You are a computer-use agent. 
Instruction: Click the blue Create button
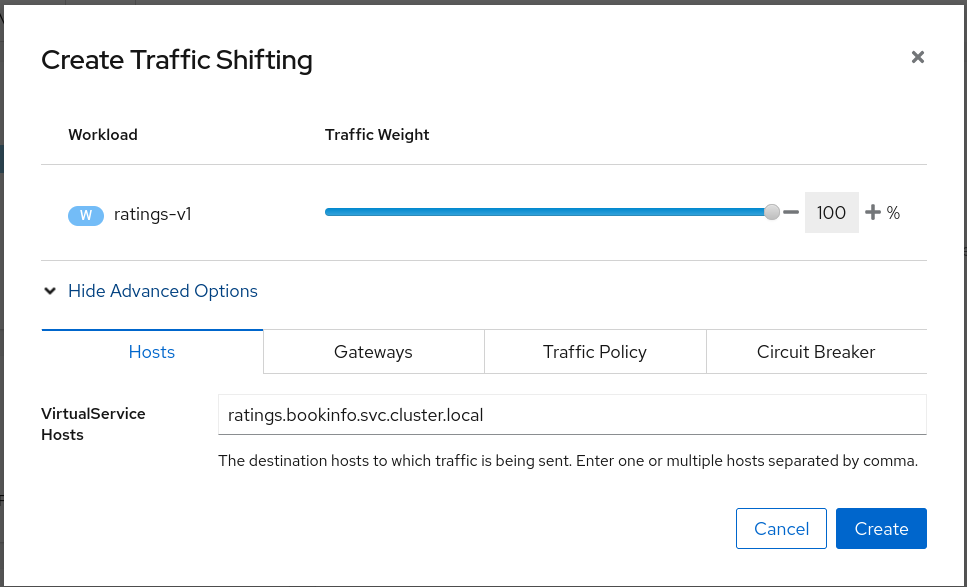(881, 529)
